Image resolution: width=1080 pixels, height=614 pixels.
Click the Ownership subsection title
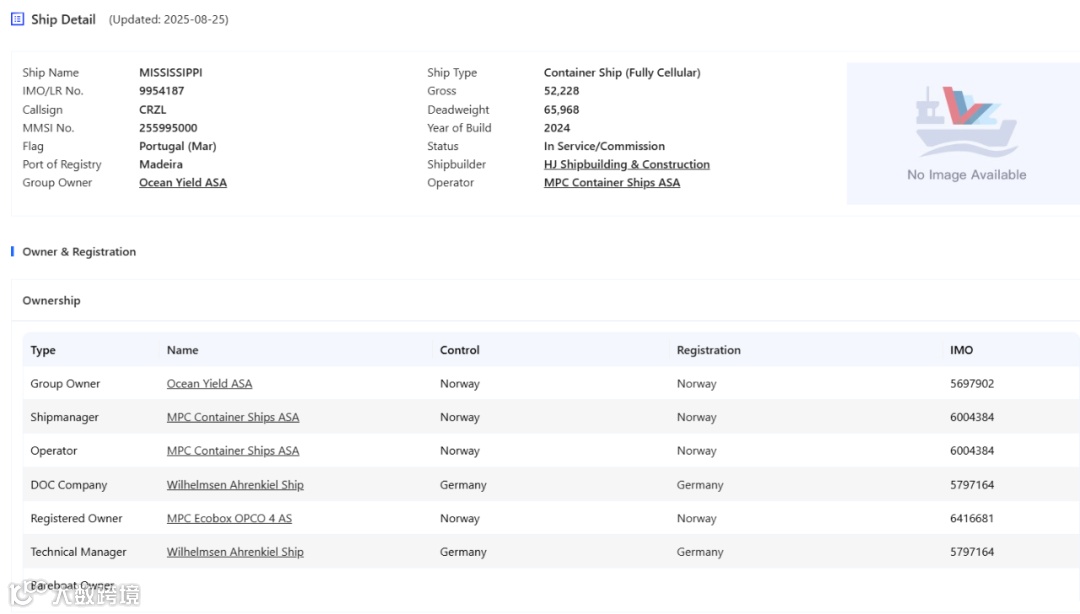tap(52, 301)
